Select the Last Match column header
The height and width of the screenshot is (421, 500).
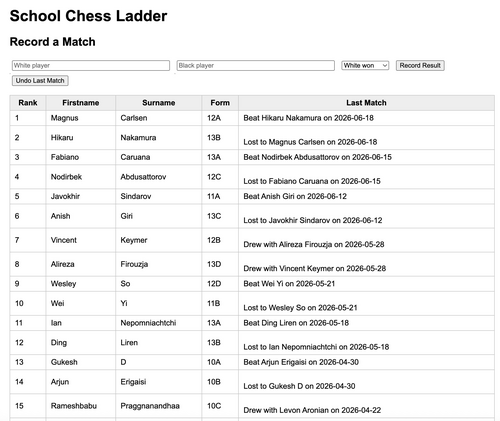click(x=366, y=103)
